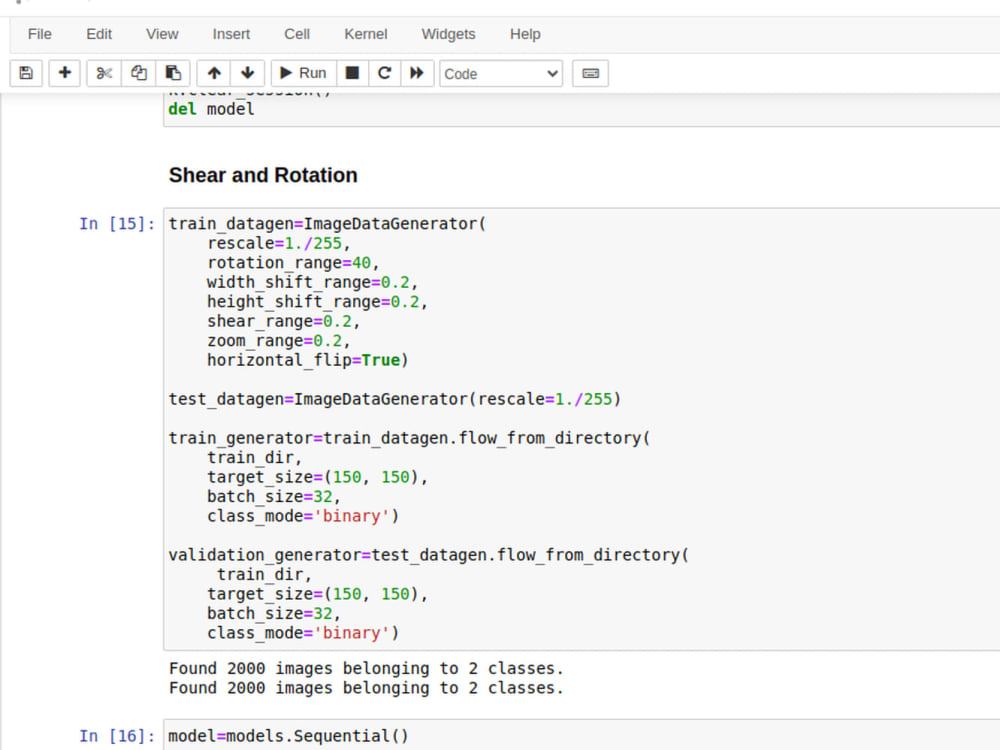
Task: Open the cell type dropdown showing Code
Action: (500, 72)
